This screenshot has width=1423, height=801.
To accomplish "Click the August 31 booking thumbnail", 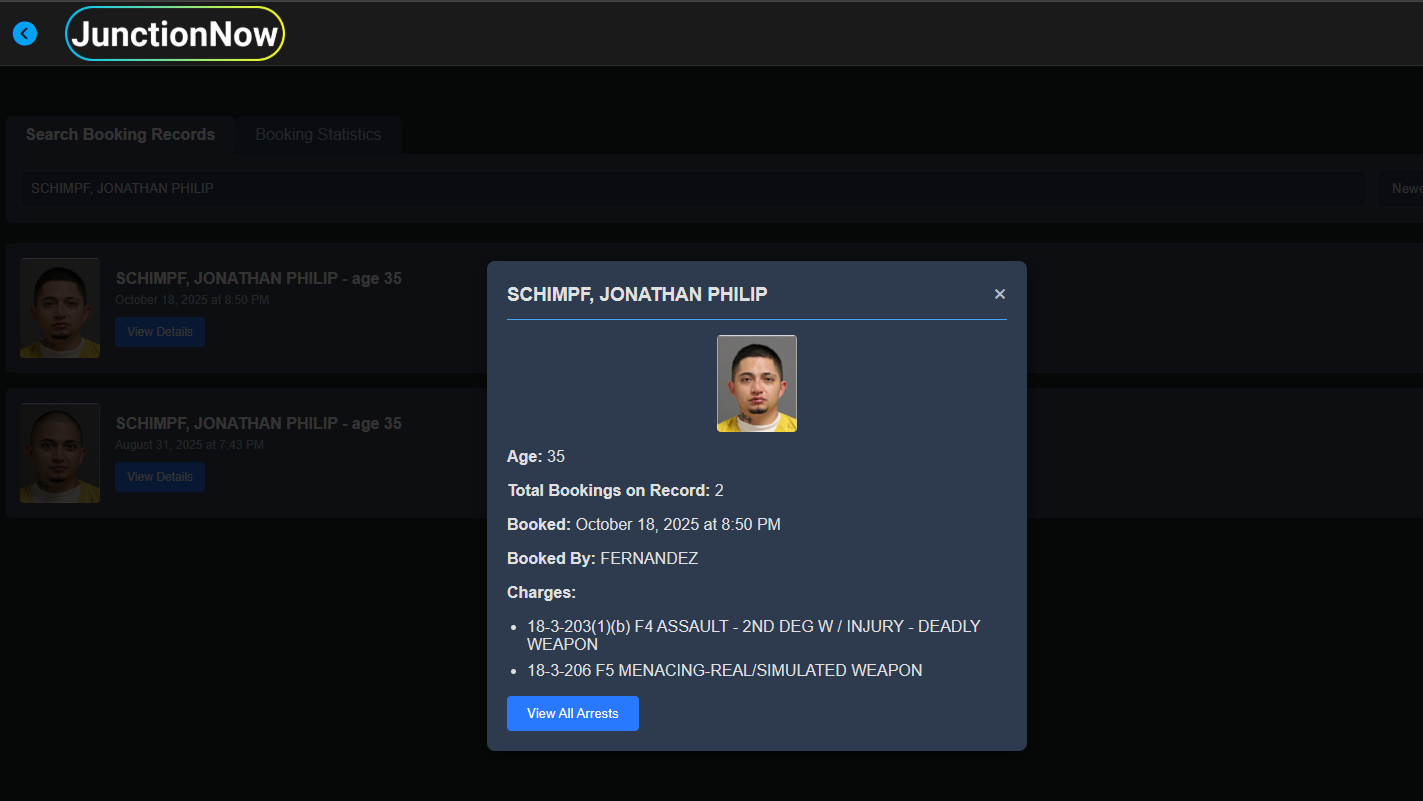I will pos(60,453).
